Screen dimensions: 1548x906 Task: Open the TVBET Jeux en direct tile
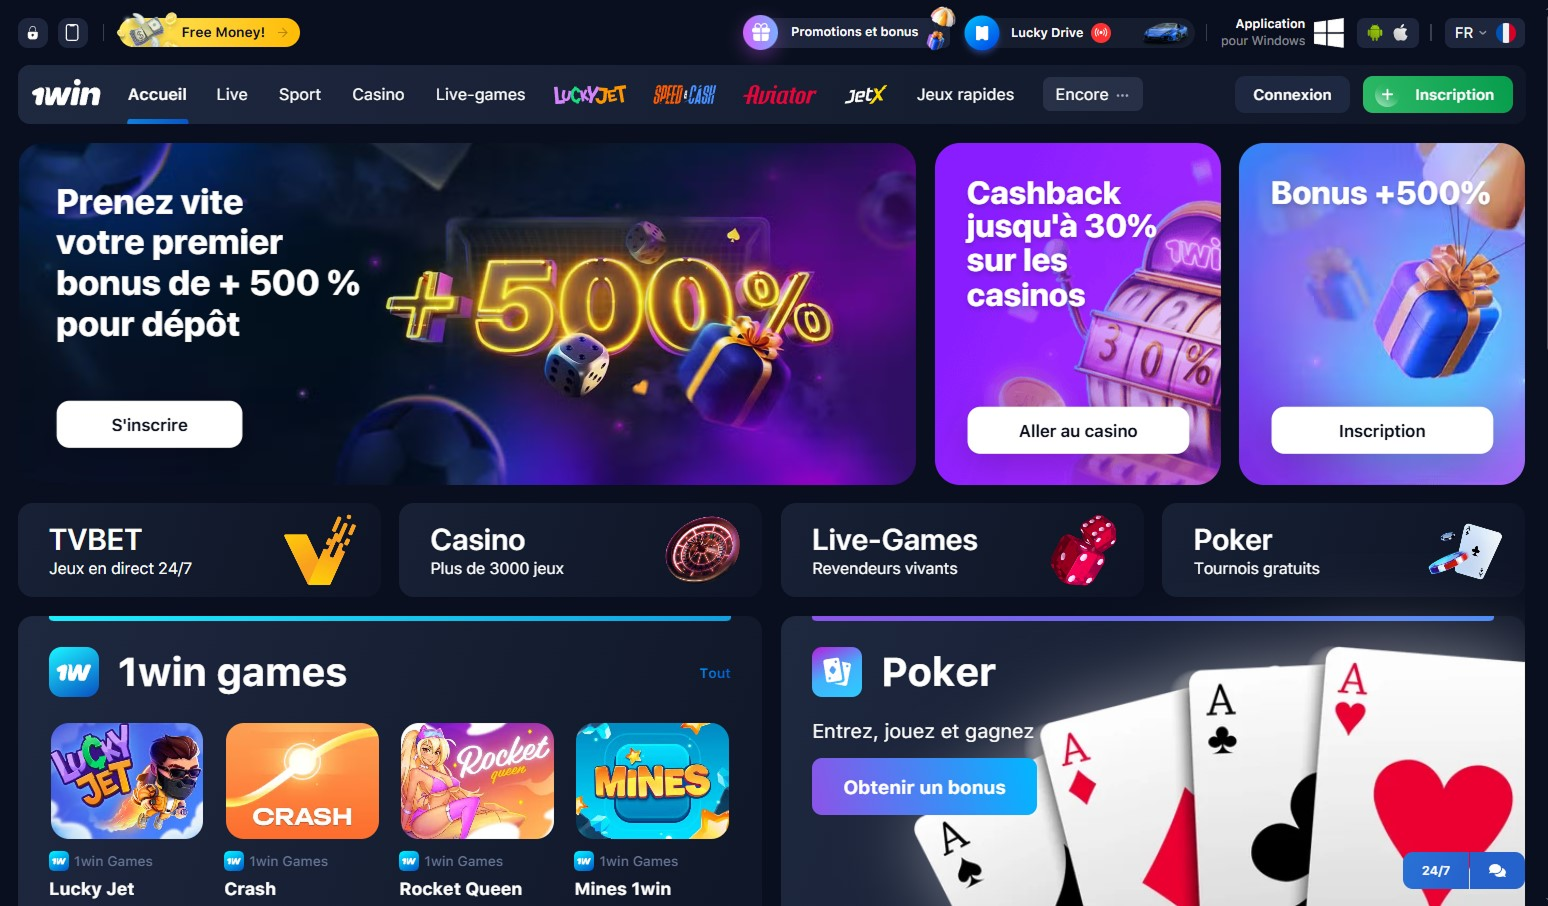199,551
